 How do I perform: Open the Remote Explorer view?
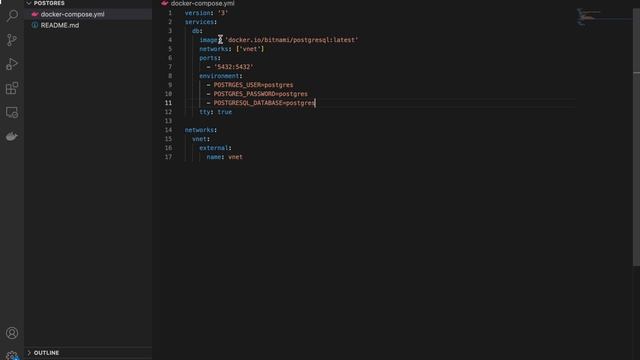pos(12,112)
